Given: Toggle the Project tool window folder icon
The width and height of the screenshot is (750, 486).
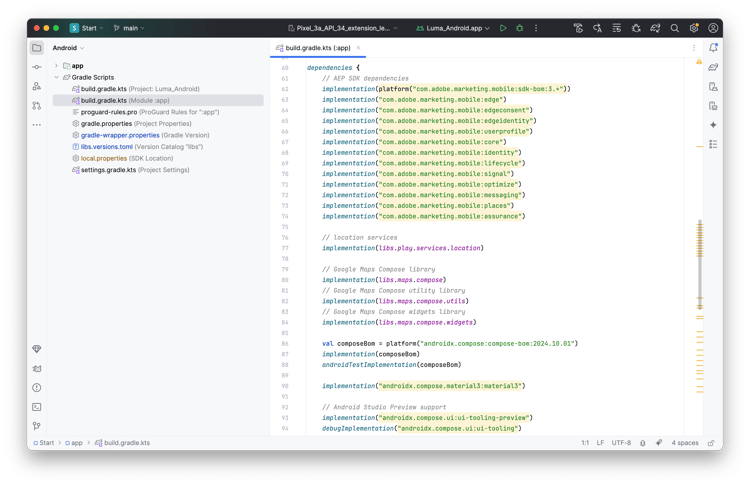Looking at the screenshot, I should 37,47.
